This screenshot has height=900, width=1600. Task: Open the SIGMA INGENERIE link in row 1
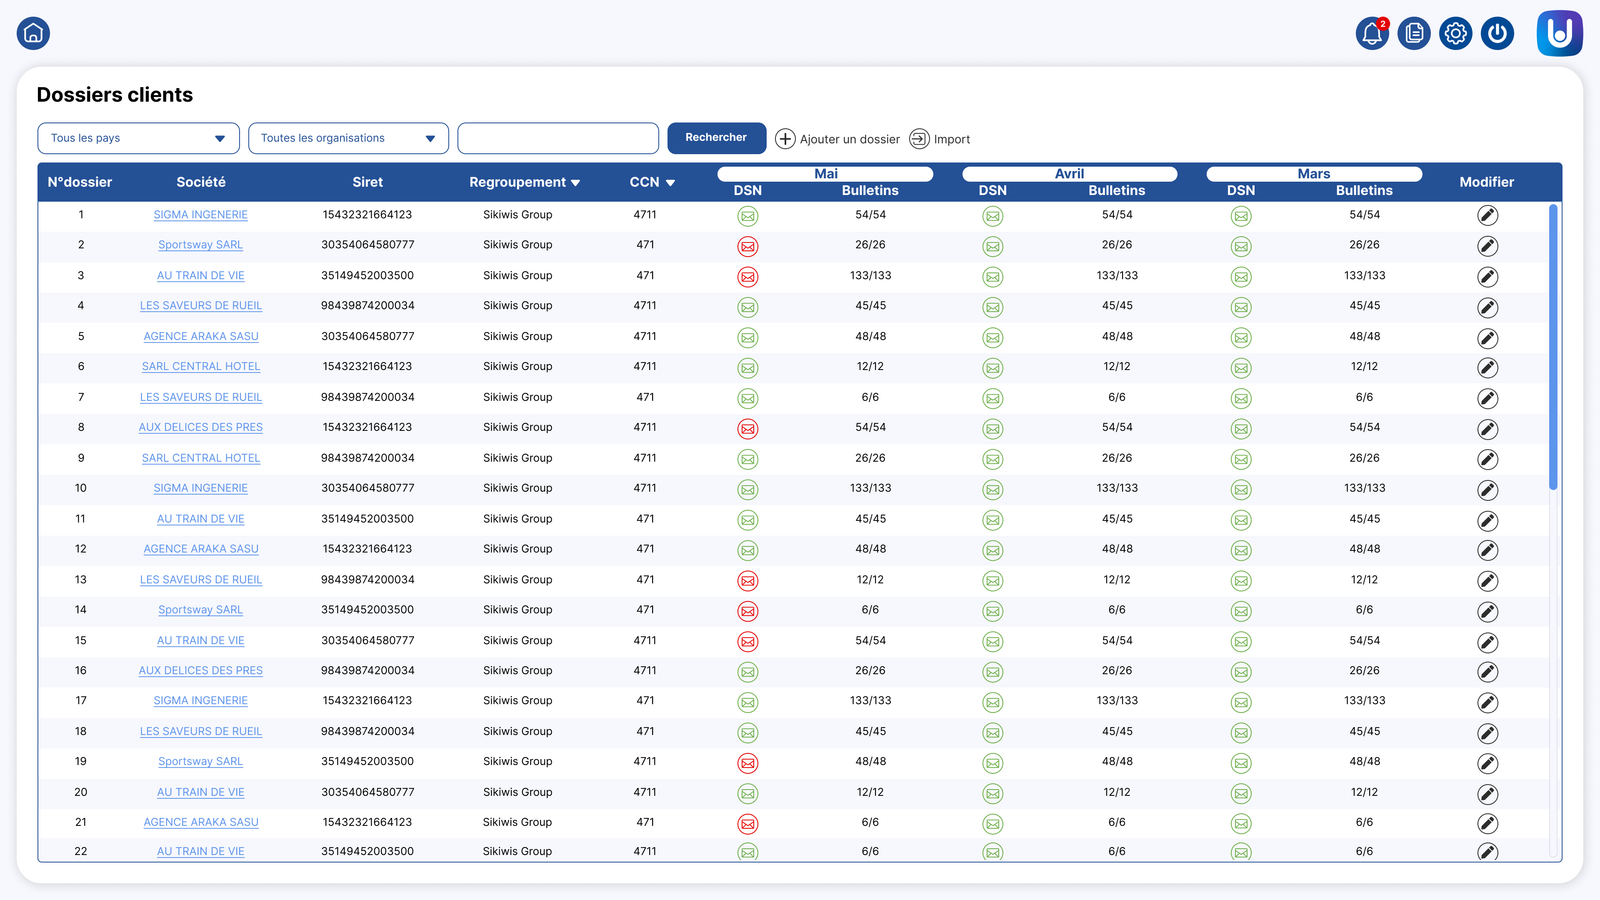201,215
